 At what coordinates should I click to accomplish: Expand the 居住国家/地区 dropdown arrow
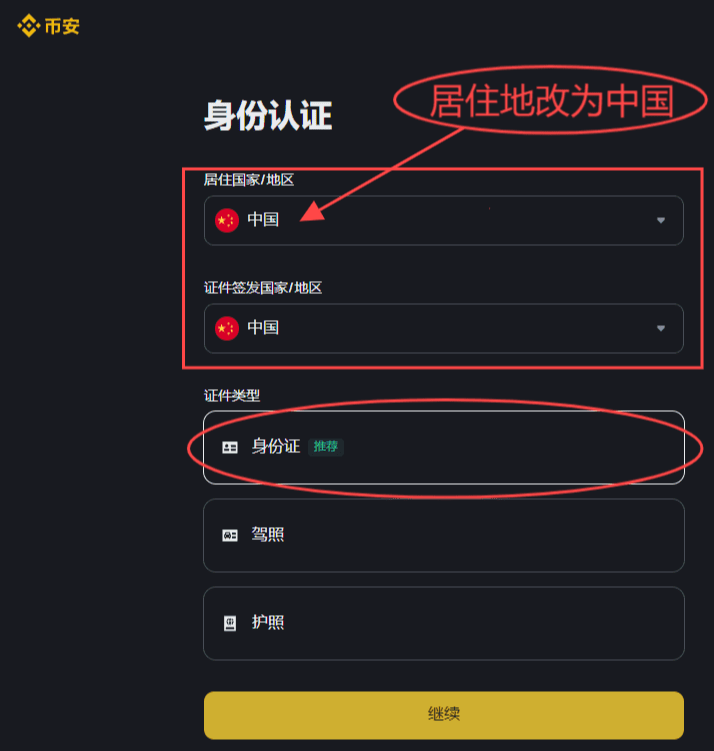point(661,220)
